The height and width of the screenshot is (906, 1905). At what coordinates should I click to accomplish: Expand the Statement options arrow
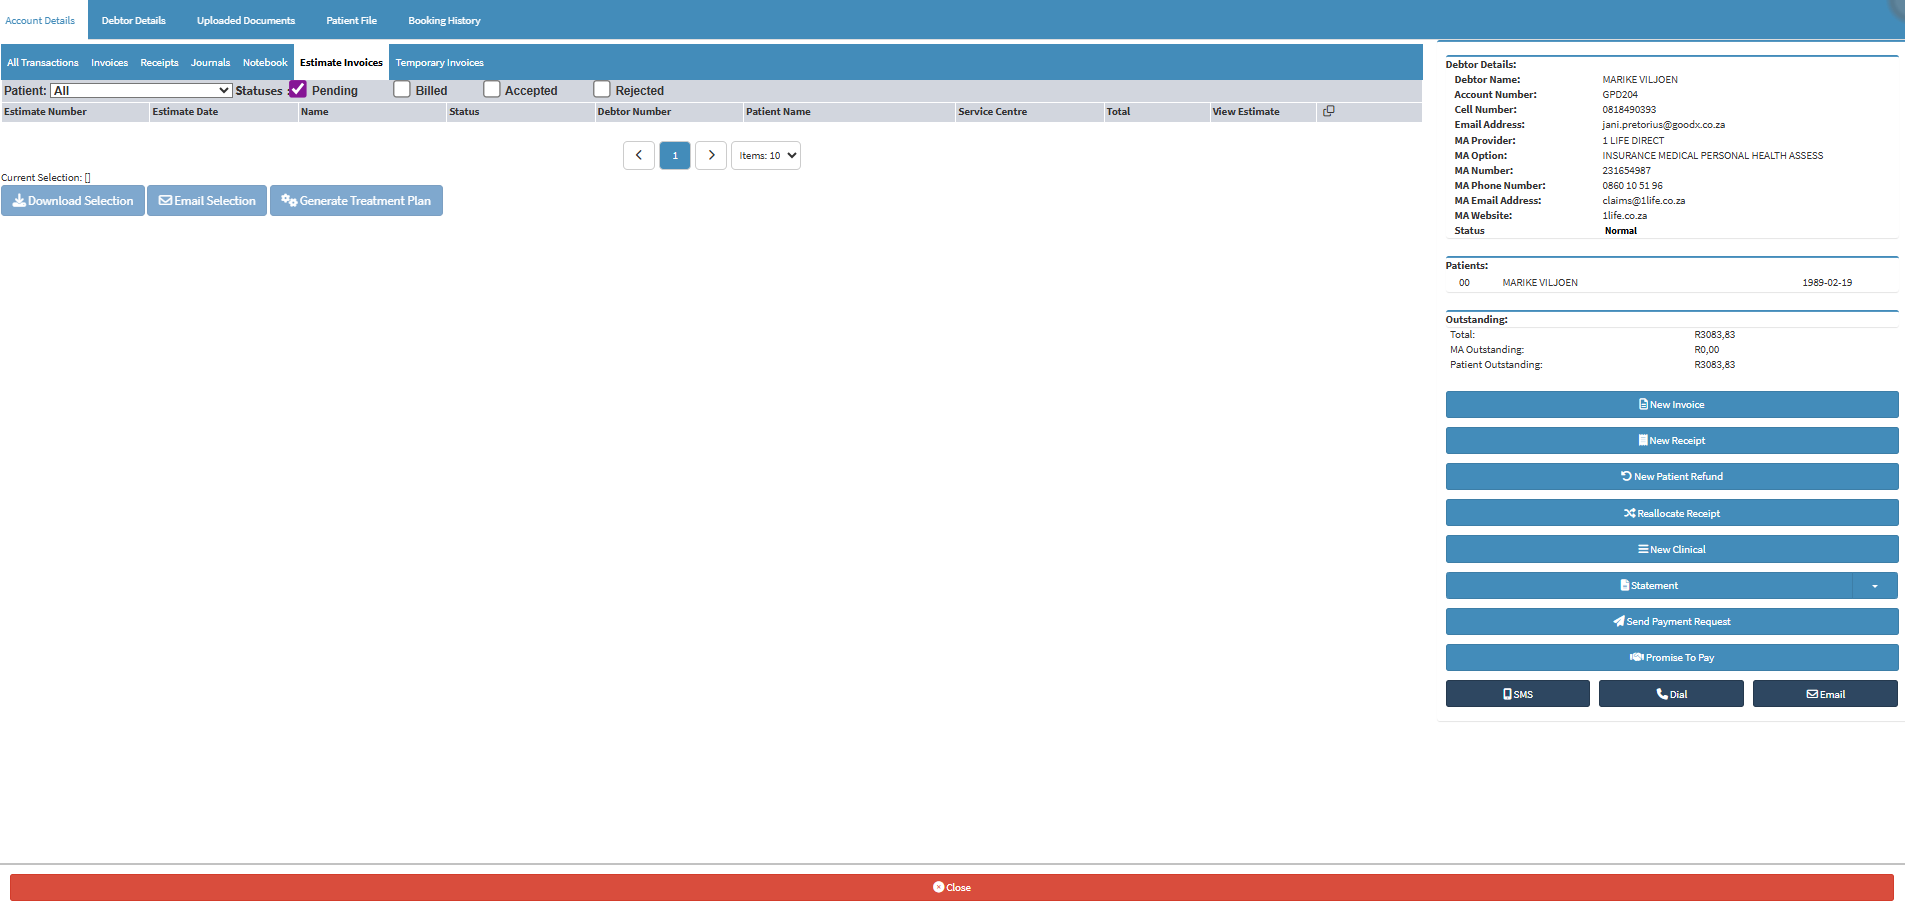1875,586
